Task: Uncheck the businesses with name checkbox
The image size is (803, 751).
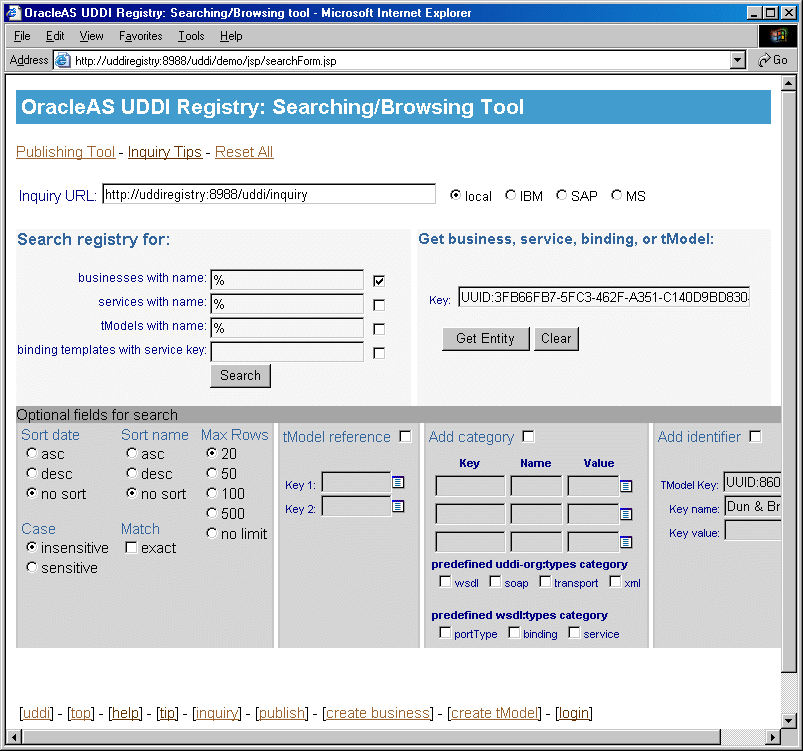Action: [x=379, y=281]
